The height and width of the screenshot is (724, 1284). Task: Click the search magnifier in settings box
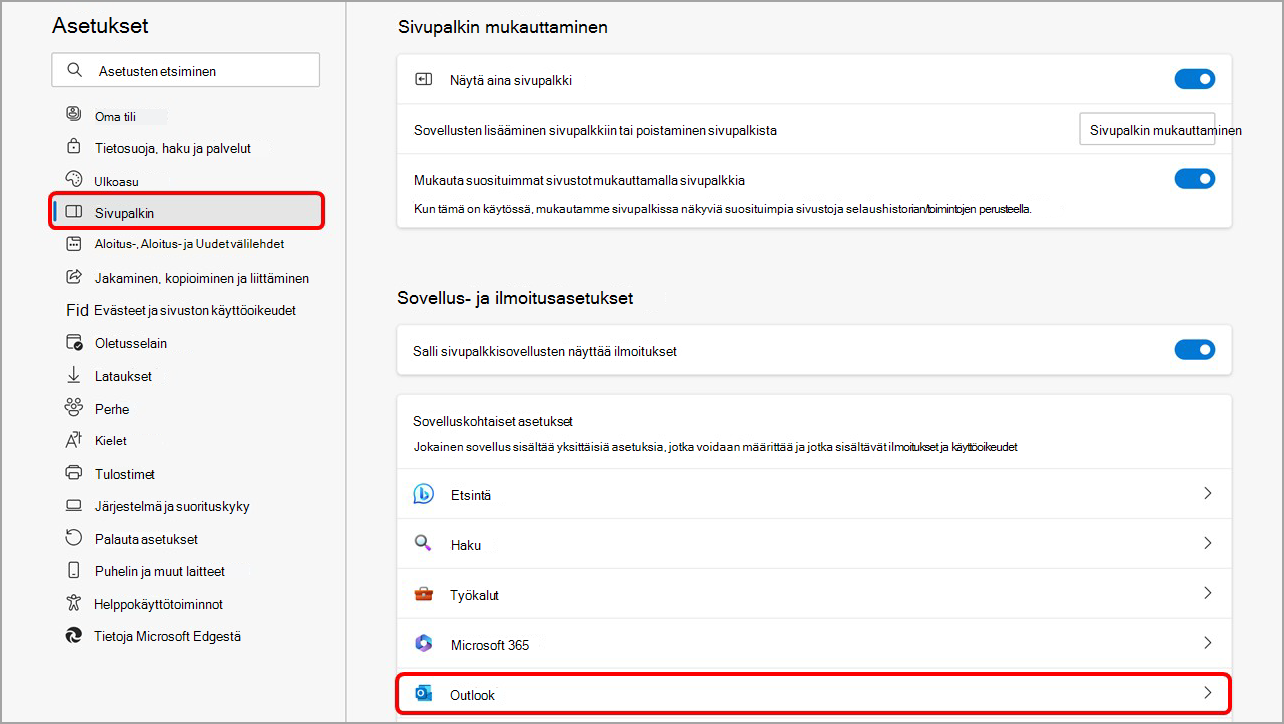pos(74,71)
